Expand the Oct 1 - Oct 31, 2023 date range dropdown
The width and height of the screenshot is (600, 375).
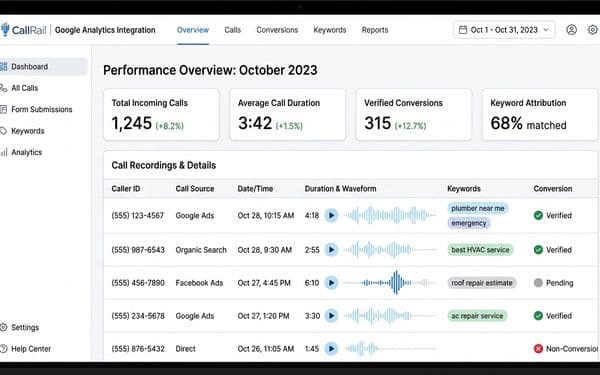[x=504, y=30]
